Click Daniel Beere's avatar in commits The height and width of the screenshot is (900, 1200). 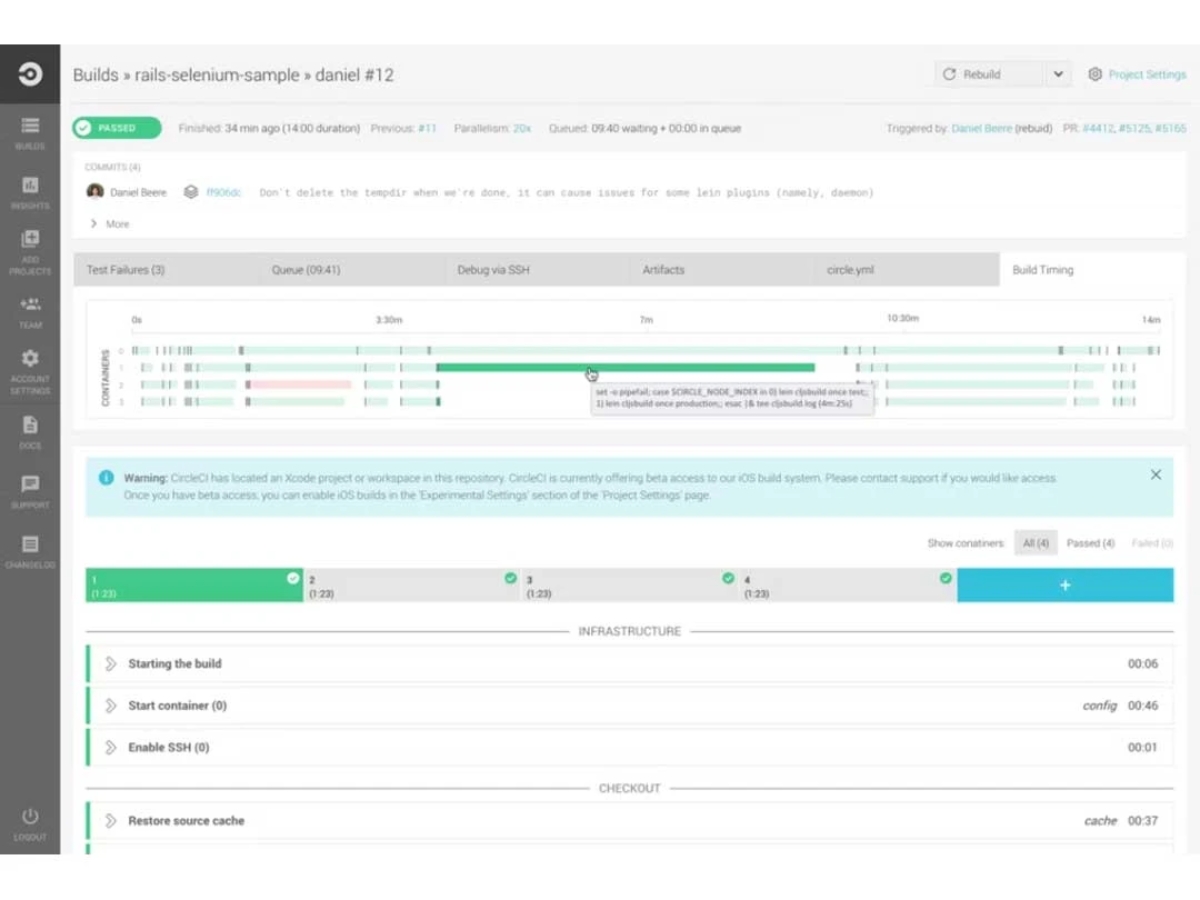click(95, 191)
